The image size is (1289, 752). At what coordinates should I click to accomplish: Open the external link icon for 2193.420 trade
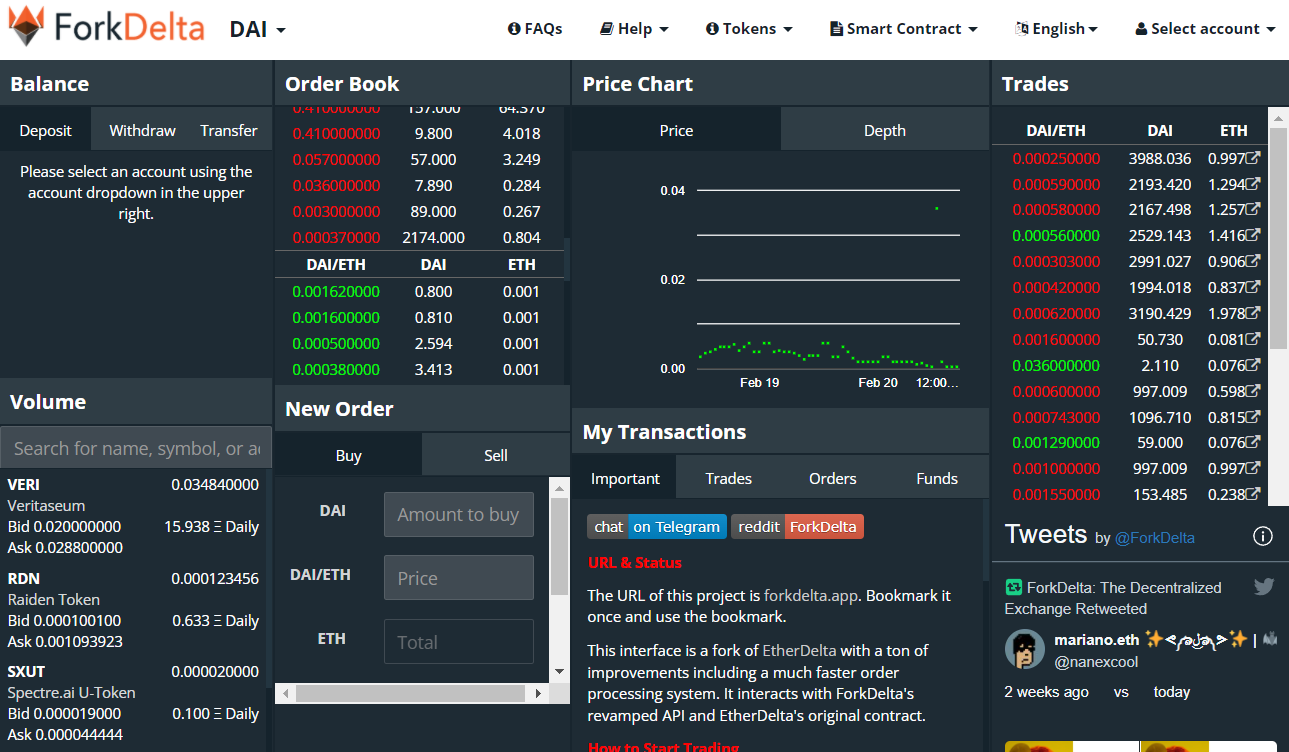(x=1253, y=184)
